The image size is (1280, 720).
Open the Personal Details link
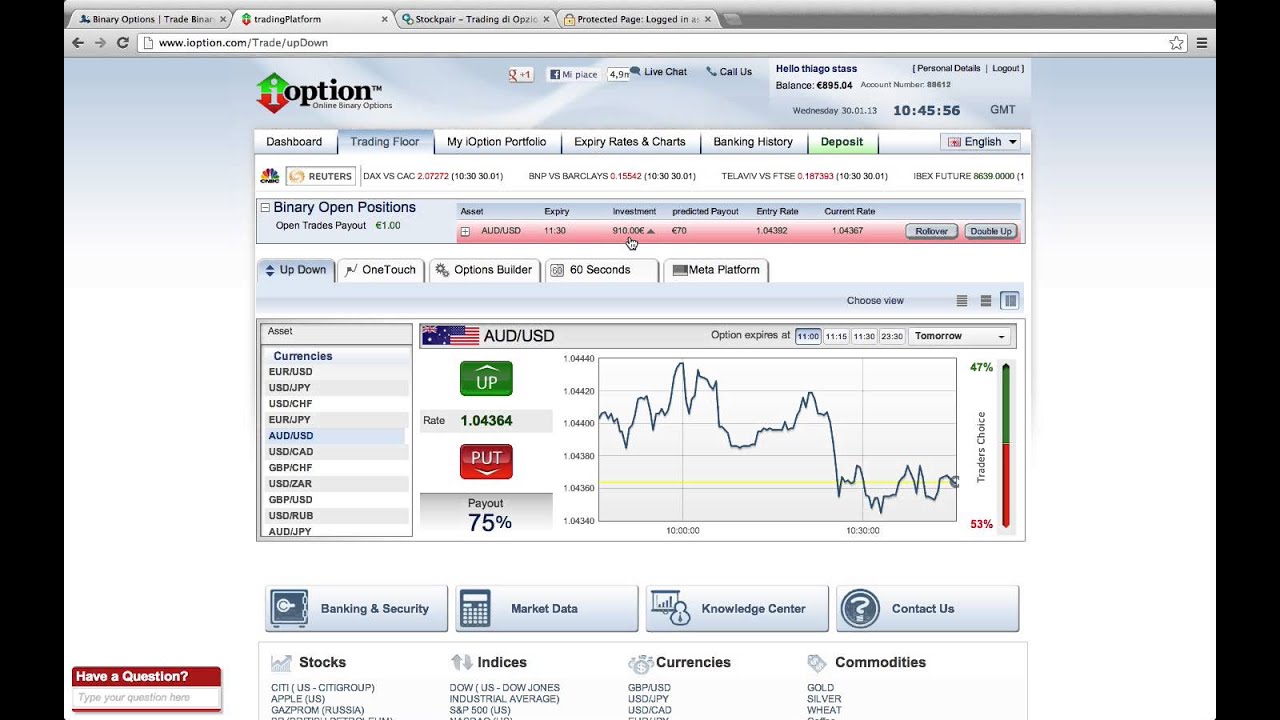point(948,68)
